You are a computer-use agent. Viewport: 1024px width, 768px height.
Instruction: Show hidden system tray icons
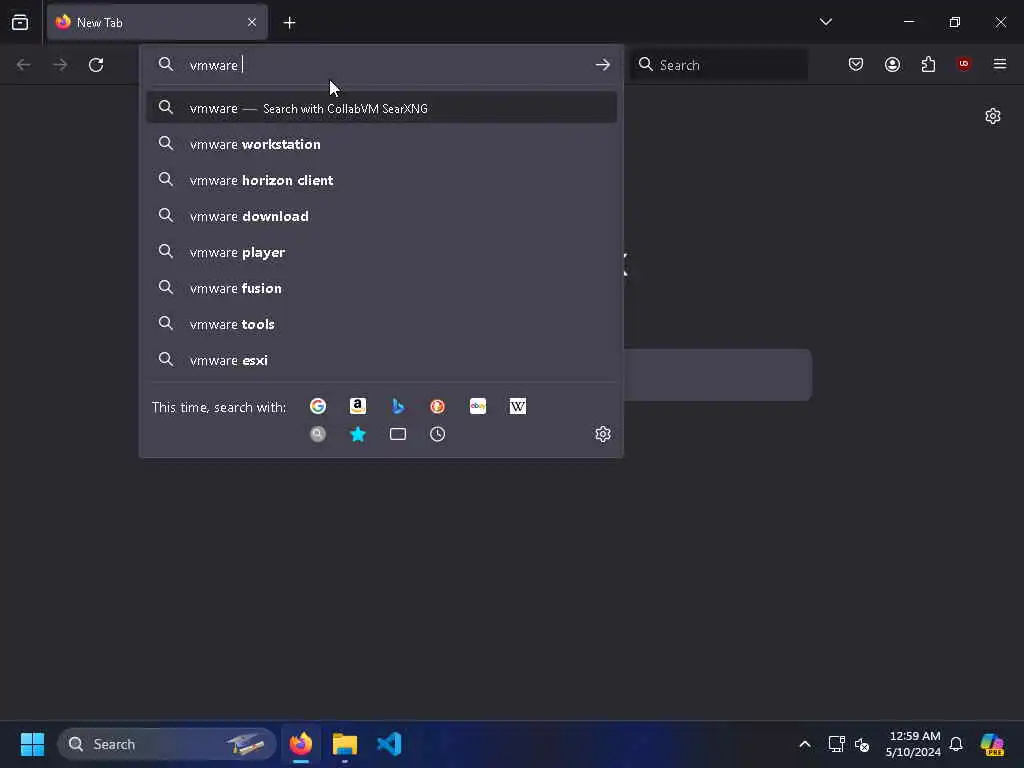(x=805, y=744)
